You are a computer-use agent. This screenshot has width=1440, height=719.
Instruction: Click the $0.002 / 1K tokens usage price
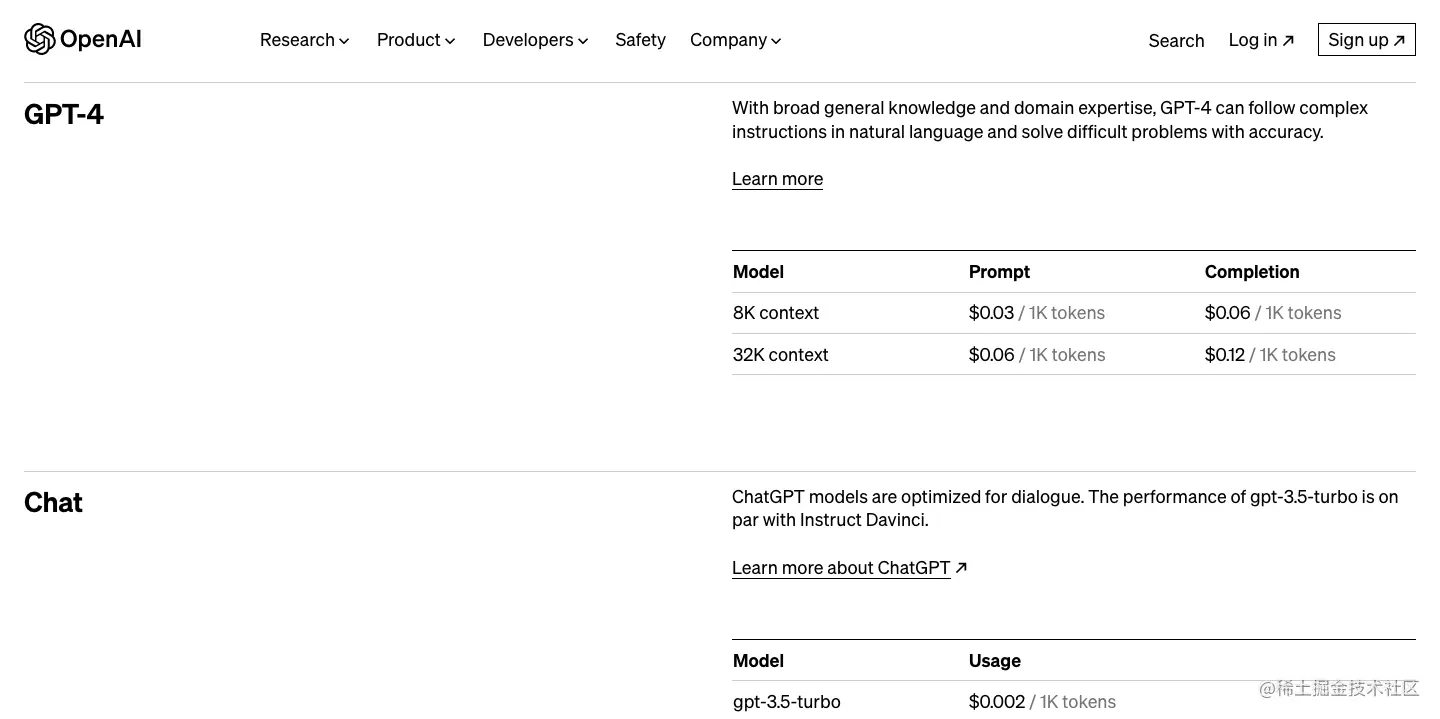[x=1042, y=702]
